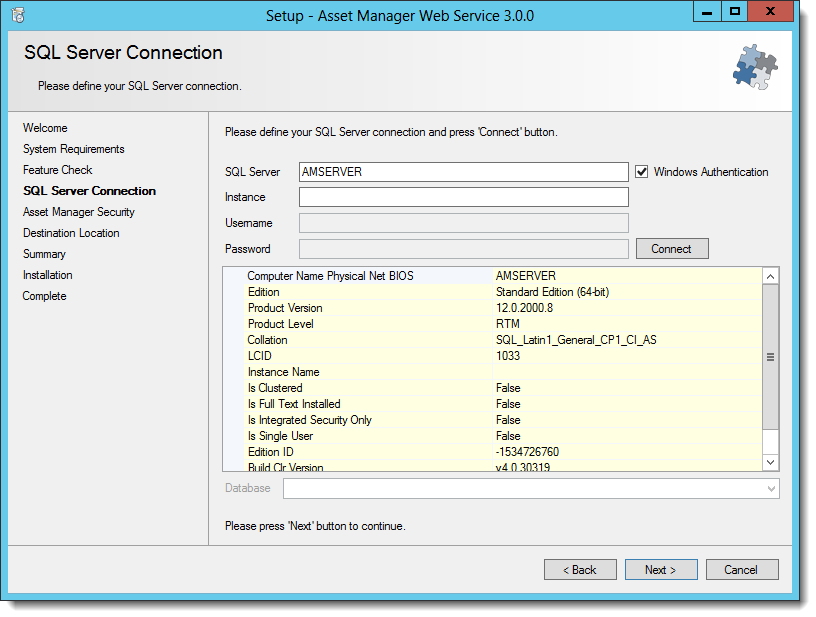The image size is (816, 617).
Task: Select the SQL Server Connection step
Action: point(90,191)
